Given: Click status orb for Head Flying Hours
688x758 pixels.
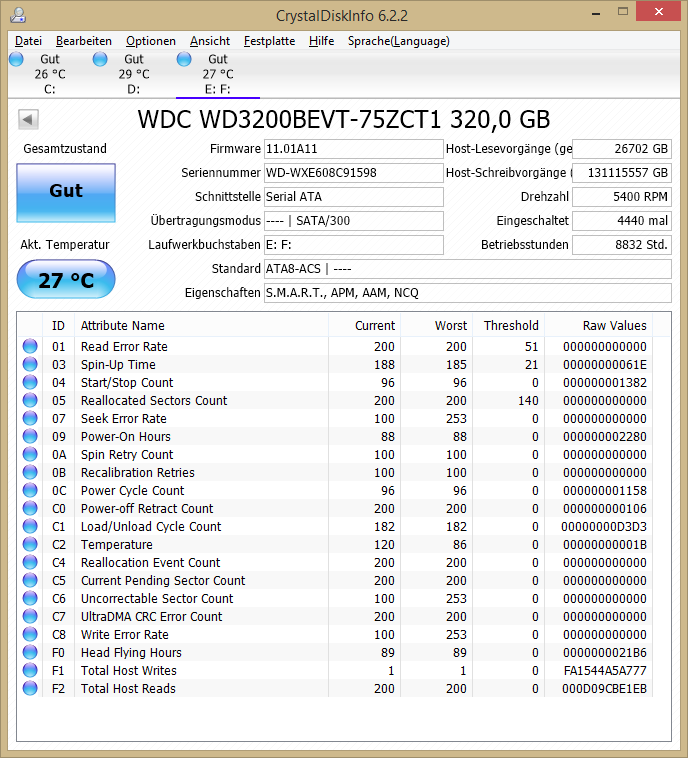Looking at the screenshot, I should pyautogui.click(x=30, y=652).
